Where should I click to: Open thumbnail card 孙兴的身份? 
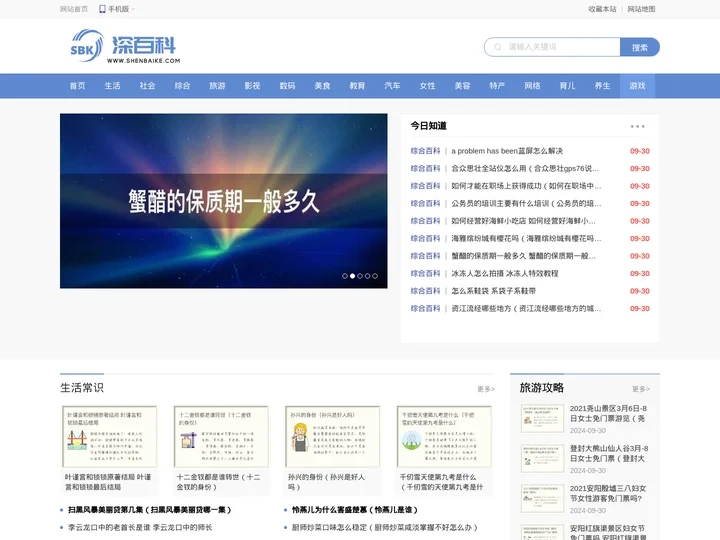(x=332, y=450)
